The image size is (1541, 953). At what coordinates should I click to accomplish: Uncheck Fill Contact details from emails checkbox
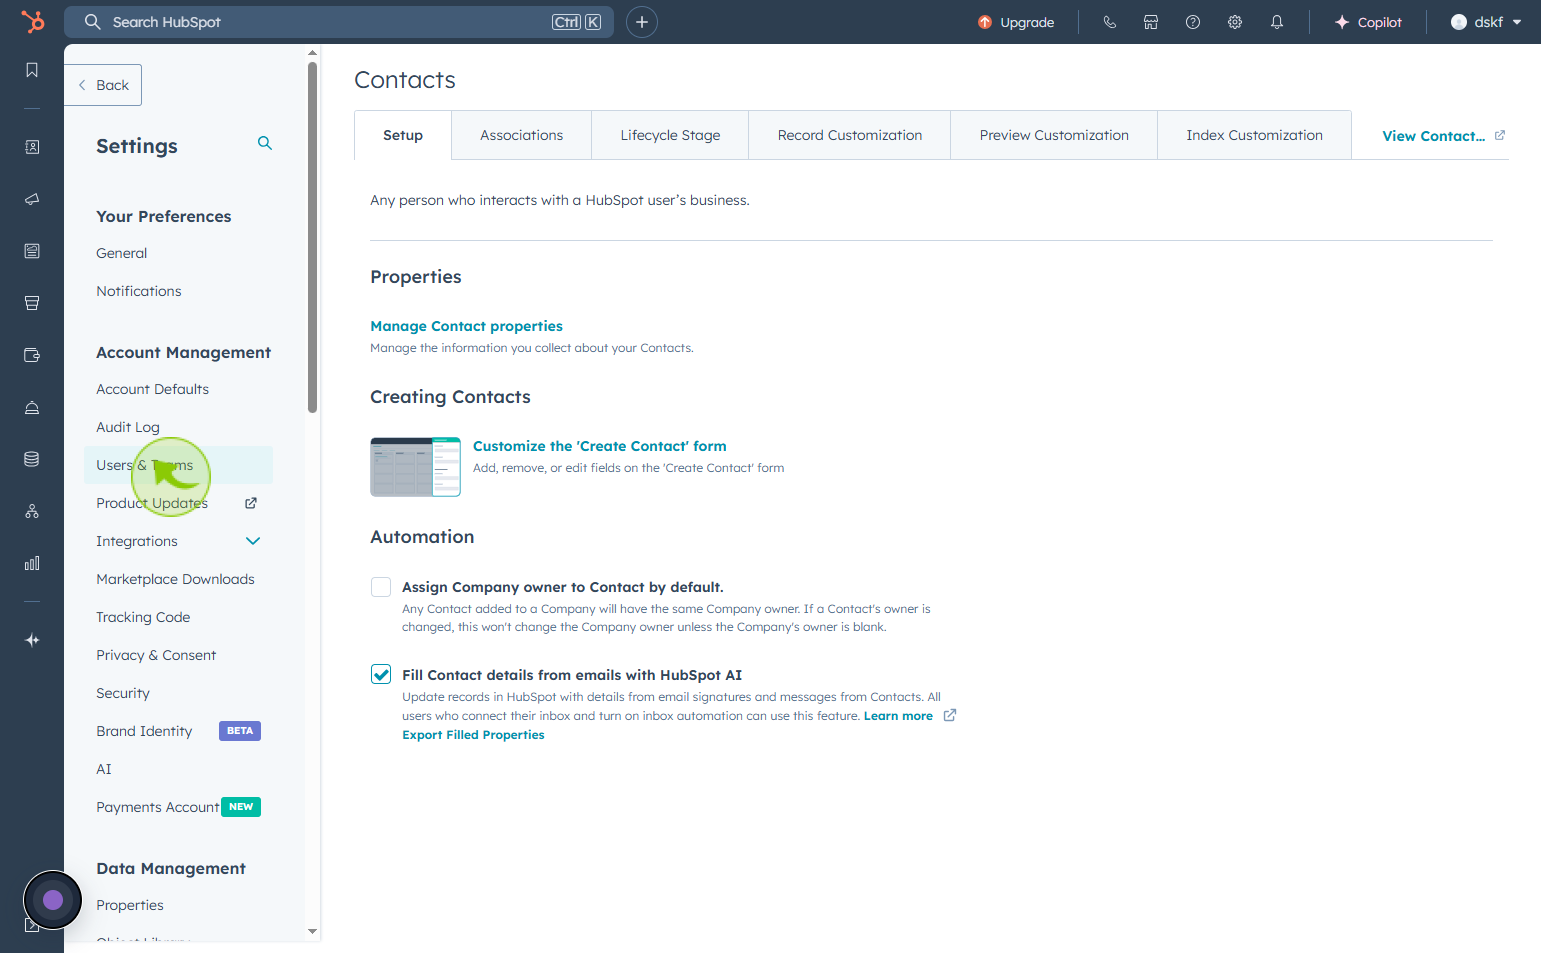[381, 675]
